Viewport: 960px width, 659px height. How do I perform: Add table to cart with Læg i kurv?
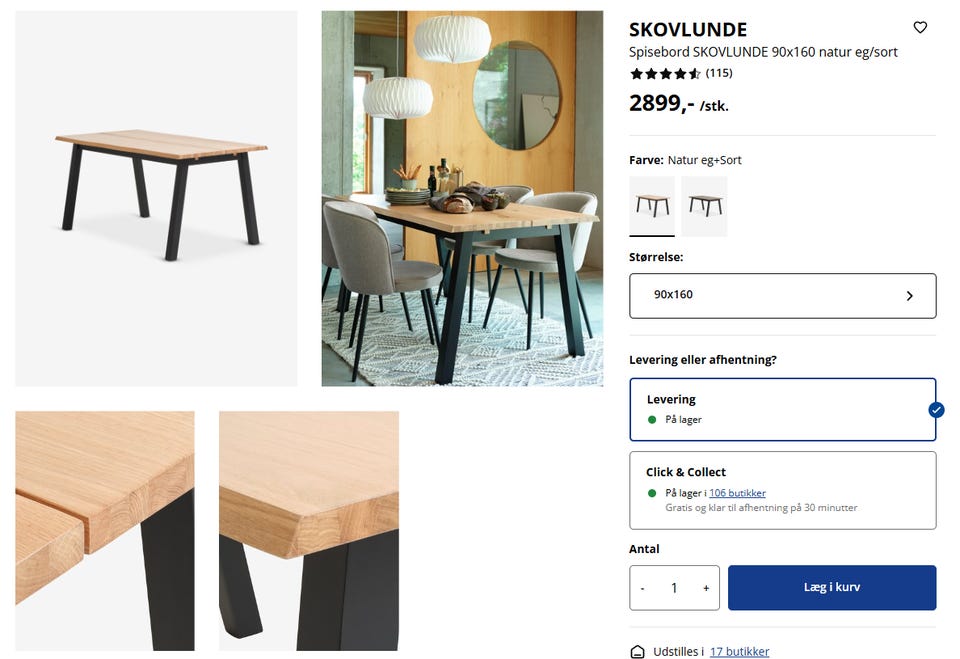click(831, 587)
